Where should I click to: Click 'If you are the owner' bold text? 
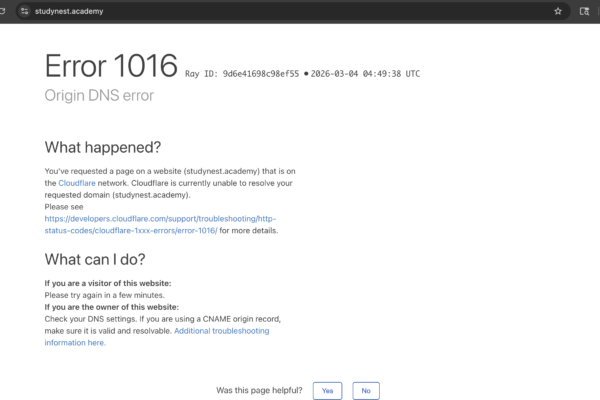pyautogui.click(x=111, y=307)
